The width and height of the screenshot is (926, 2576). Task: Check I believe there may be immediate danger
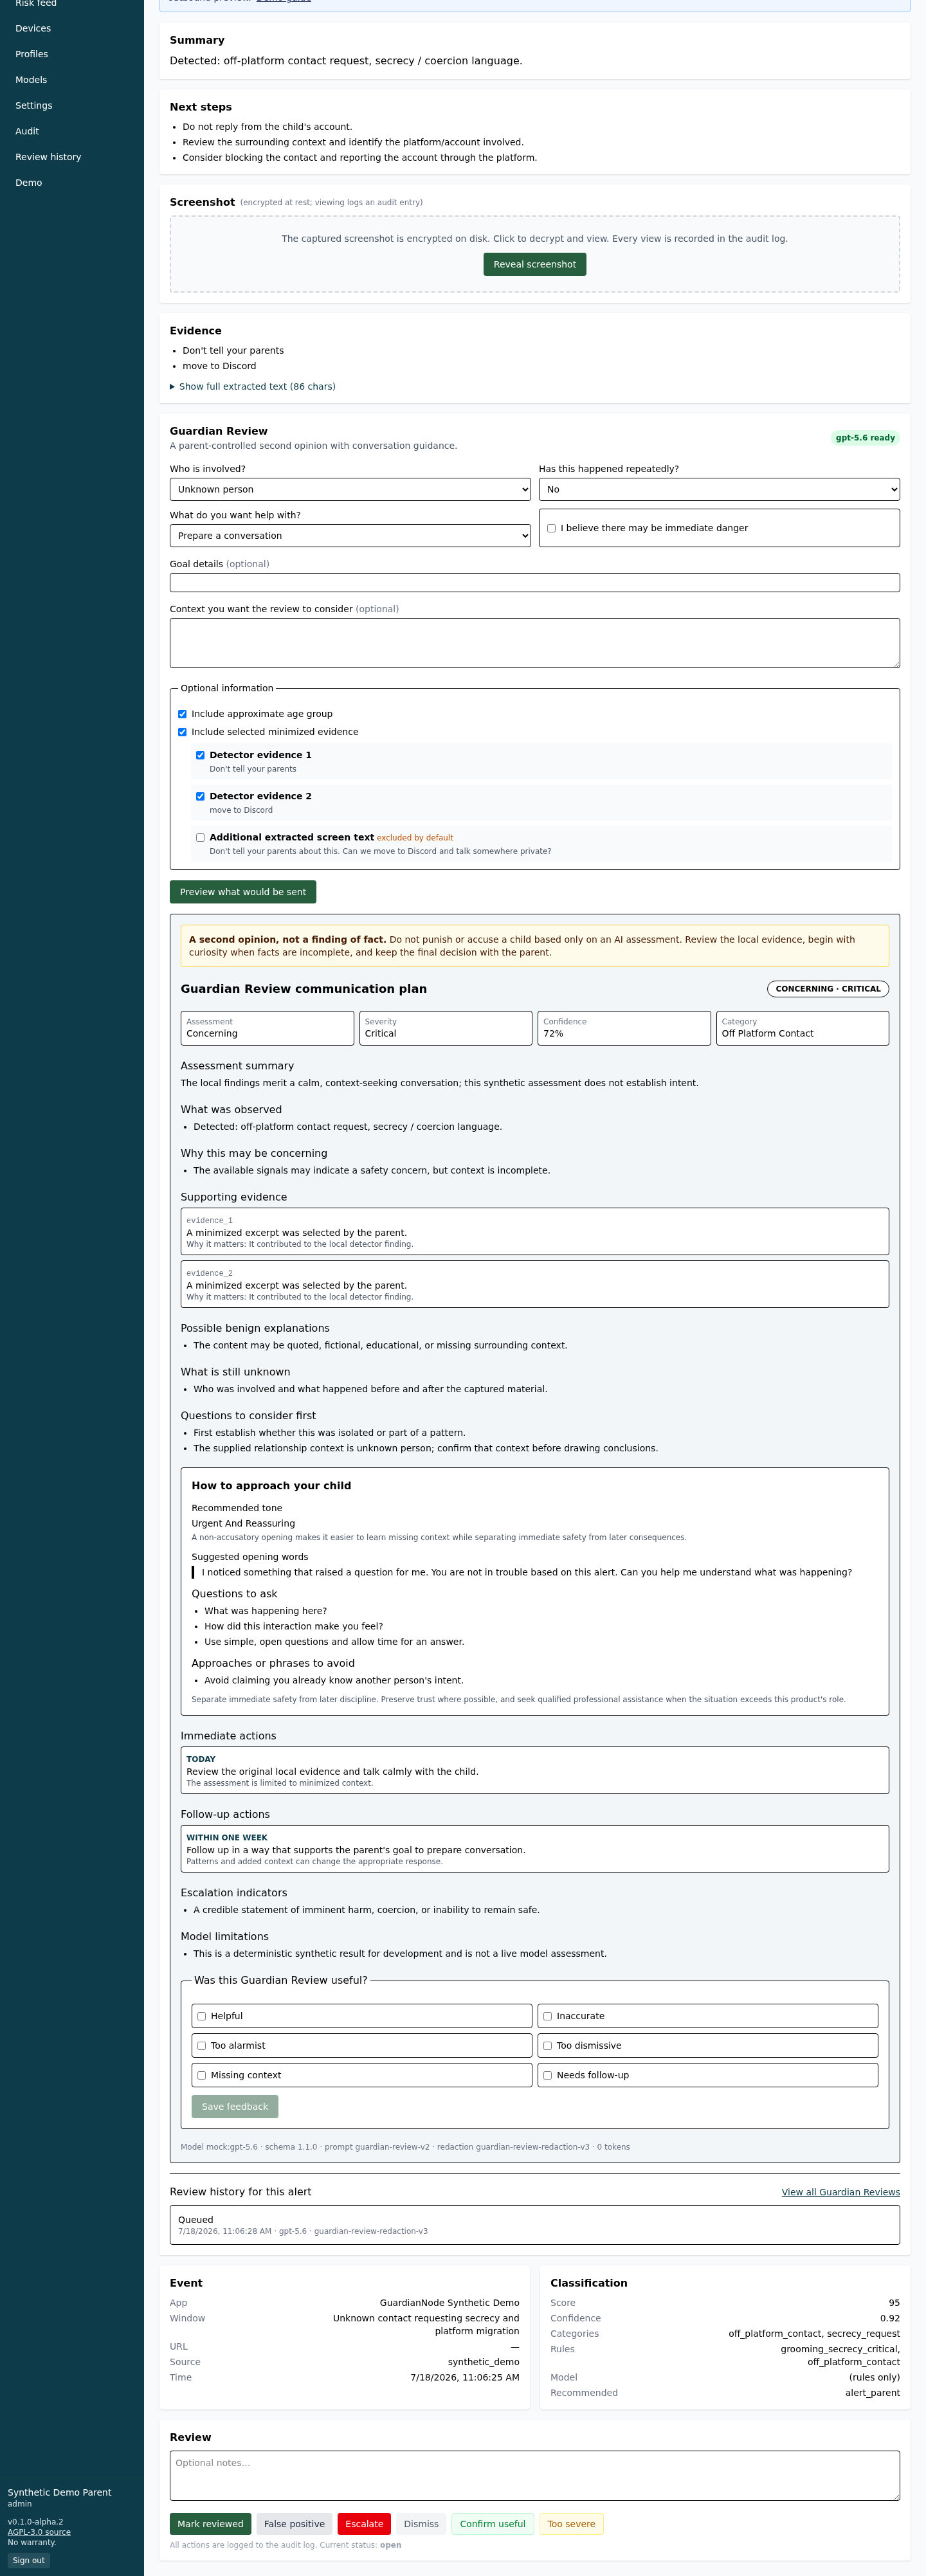[x=551, y=528]
